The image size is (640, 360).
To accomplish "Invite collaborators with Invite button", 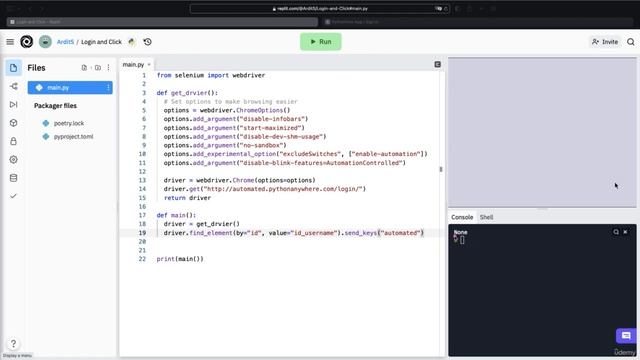I will pyautogui.click(x=605, y=42).
